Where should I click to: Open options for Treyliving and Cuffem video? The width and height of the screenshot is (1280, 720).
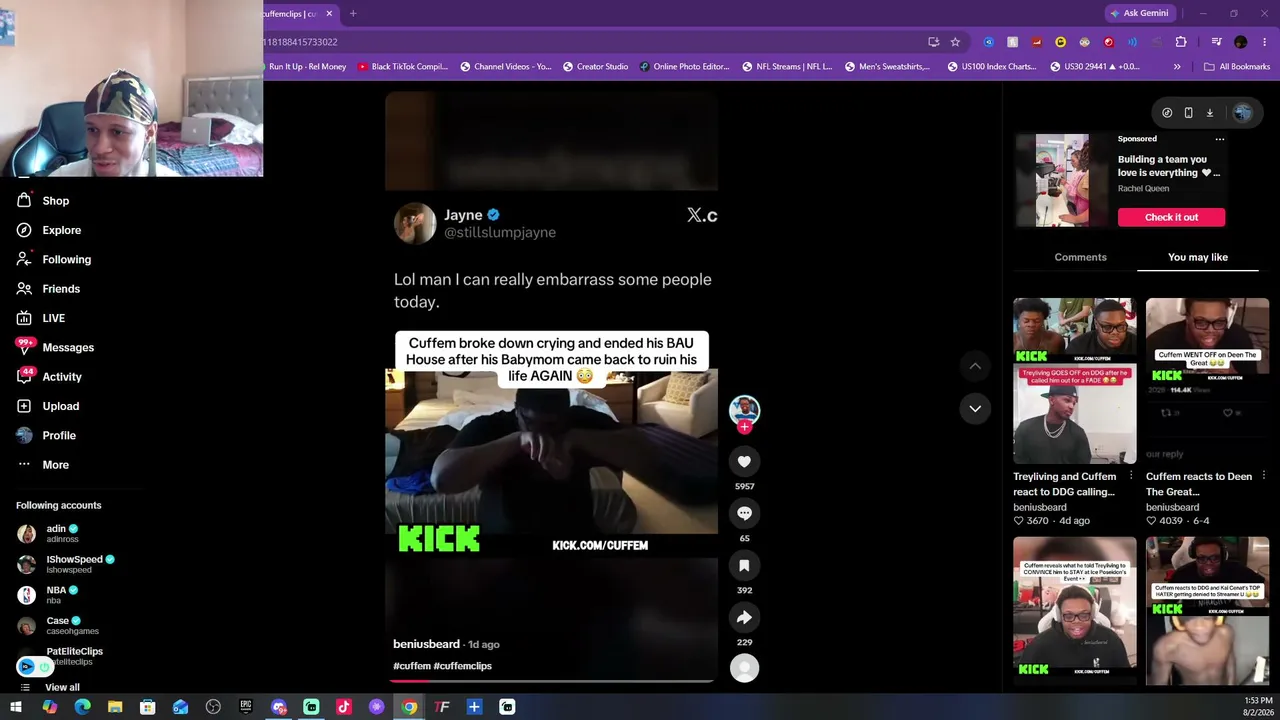click(x=1131, y=476)
